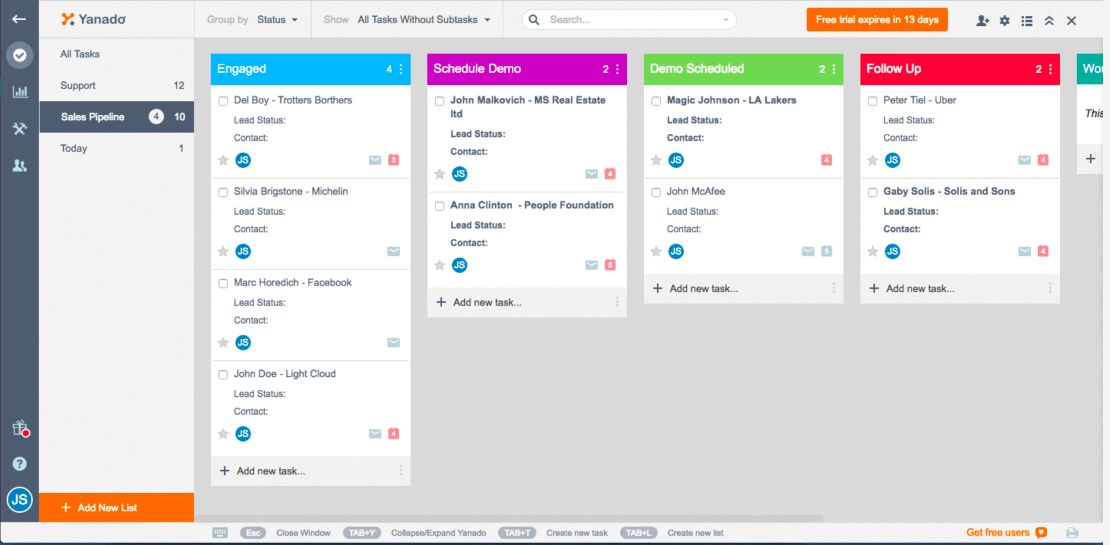
Task: Click JS assignee avatar on John Malkovich card
Action: tap(459, 173)
